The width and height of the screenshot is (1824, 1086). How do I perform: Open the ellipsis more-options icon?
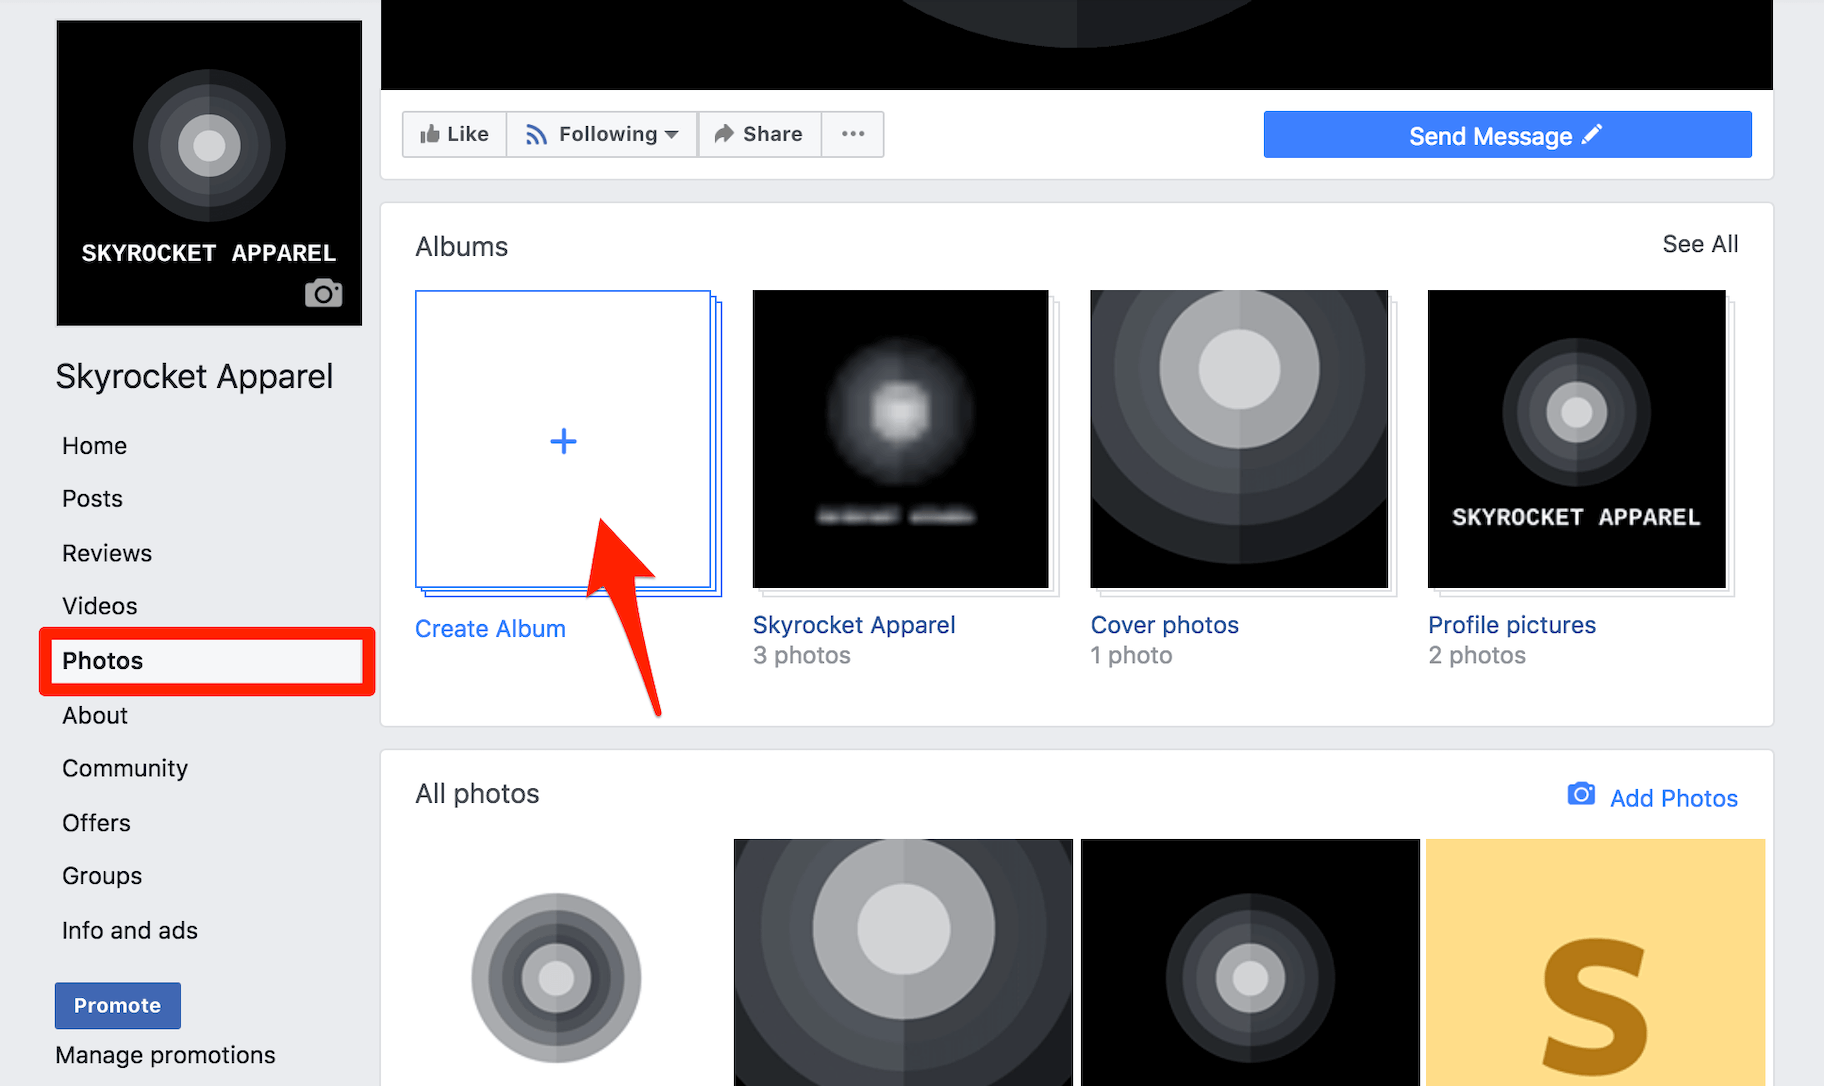click(852, 134)
